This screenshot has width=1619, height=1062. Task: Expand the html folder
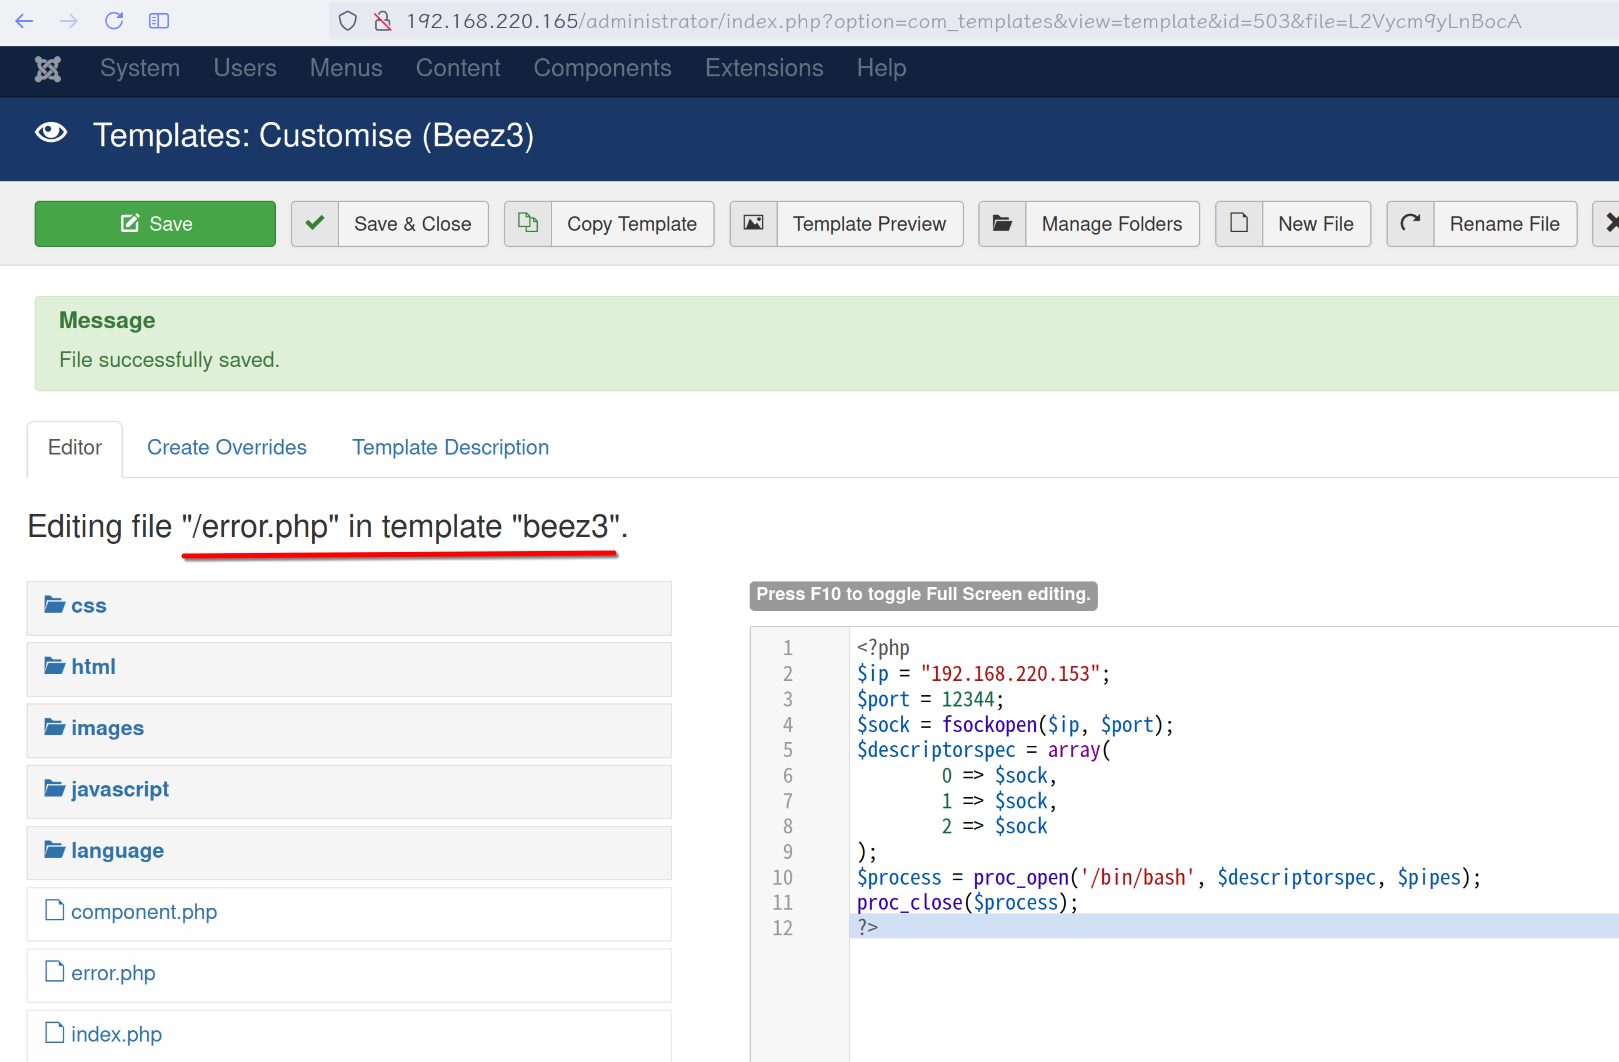tap(349, 668)
